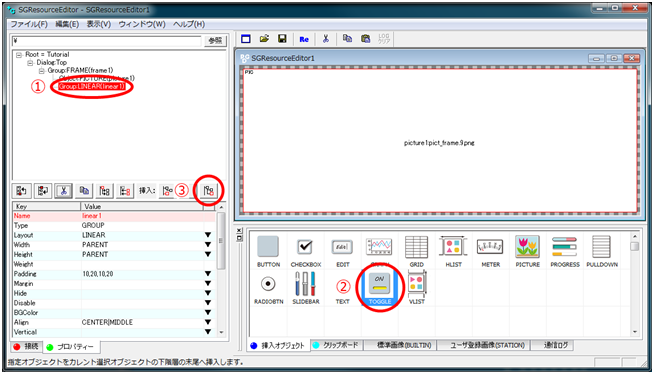Open the Padding property dropdown arrow

[208, 274]
